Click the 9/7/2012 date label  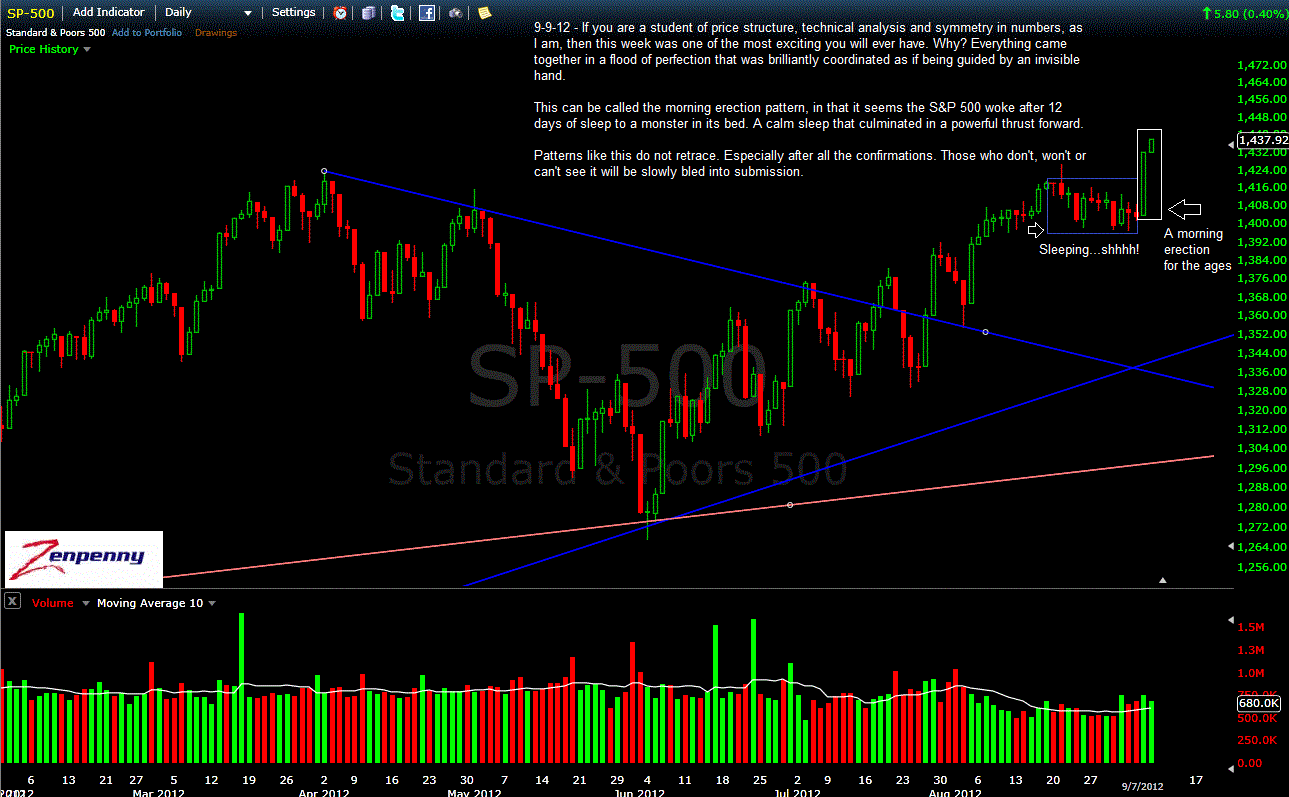coord(1141,787)
